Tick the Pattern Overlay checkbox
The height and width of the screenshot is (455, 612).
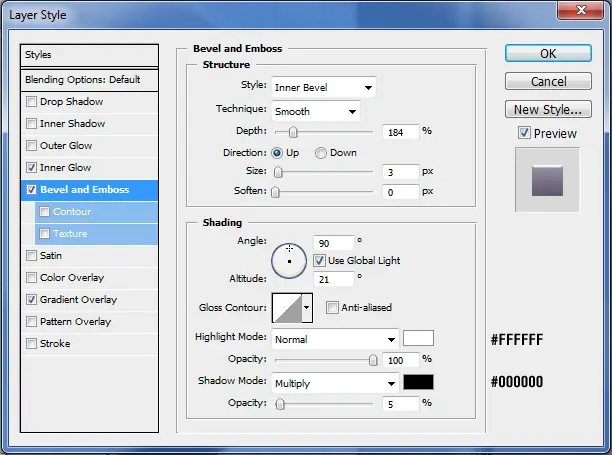coord(31,322)
